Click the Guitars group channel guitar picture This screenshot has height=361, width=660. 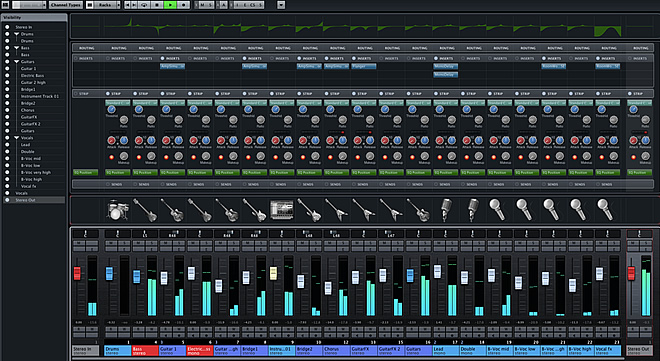(418, 210)
